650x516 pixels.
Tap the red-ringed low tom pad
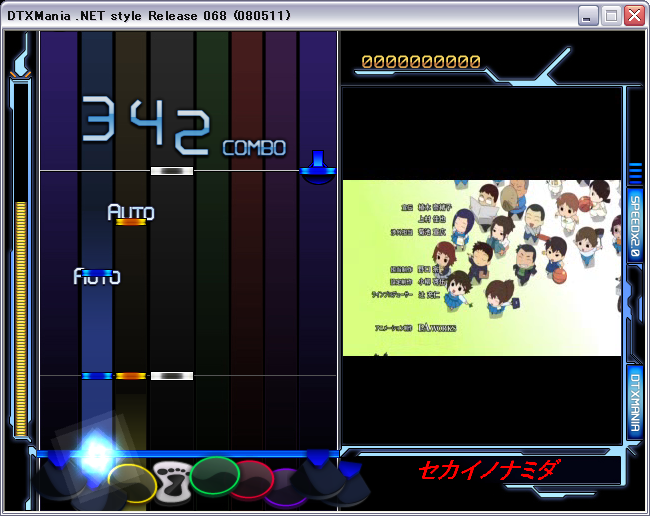coord(251,479)
